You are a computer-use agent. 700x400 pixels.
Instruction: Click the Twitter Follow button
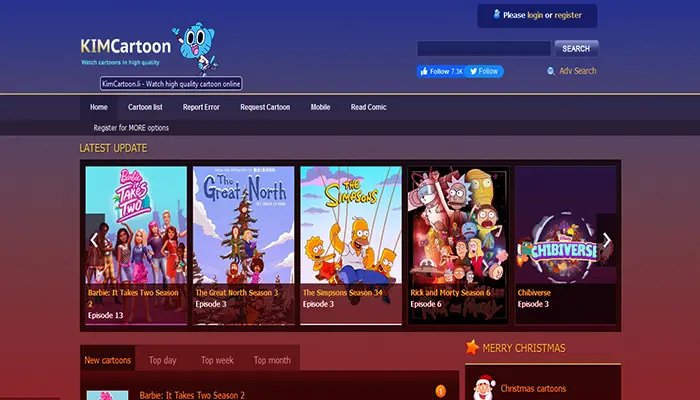tap(484, 71)
